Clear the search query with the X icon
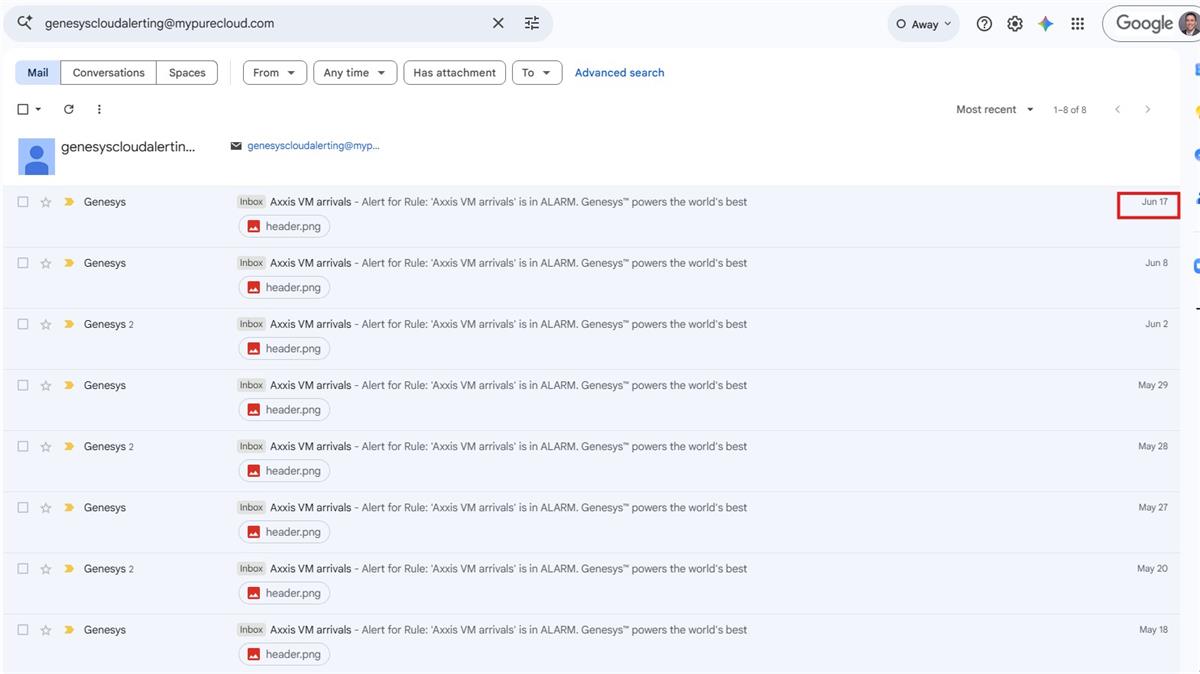Viewport: 1200px width, 674px height. coord(498,23)
